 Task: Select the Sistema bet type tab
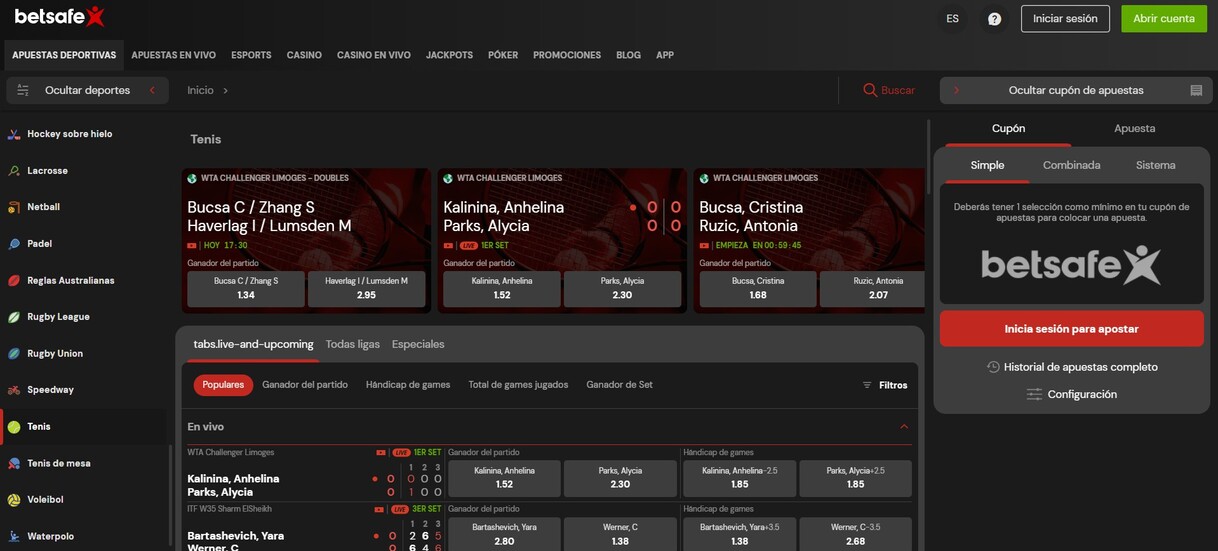point(1156,165)
